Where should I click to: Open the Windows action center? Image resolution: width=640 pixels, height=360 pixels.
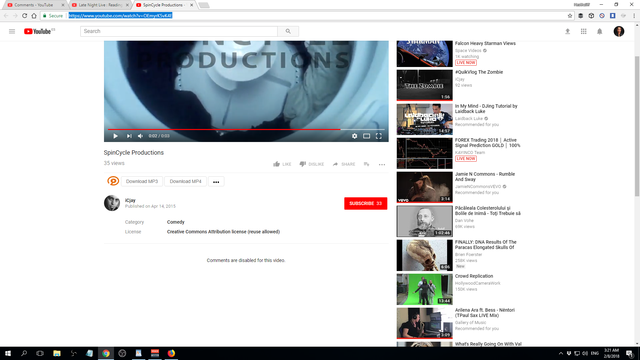630,353
